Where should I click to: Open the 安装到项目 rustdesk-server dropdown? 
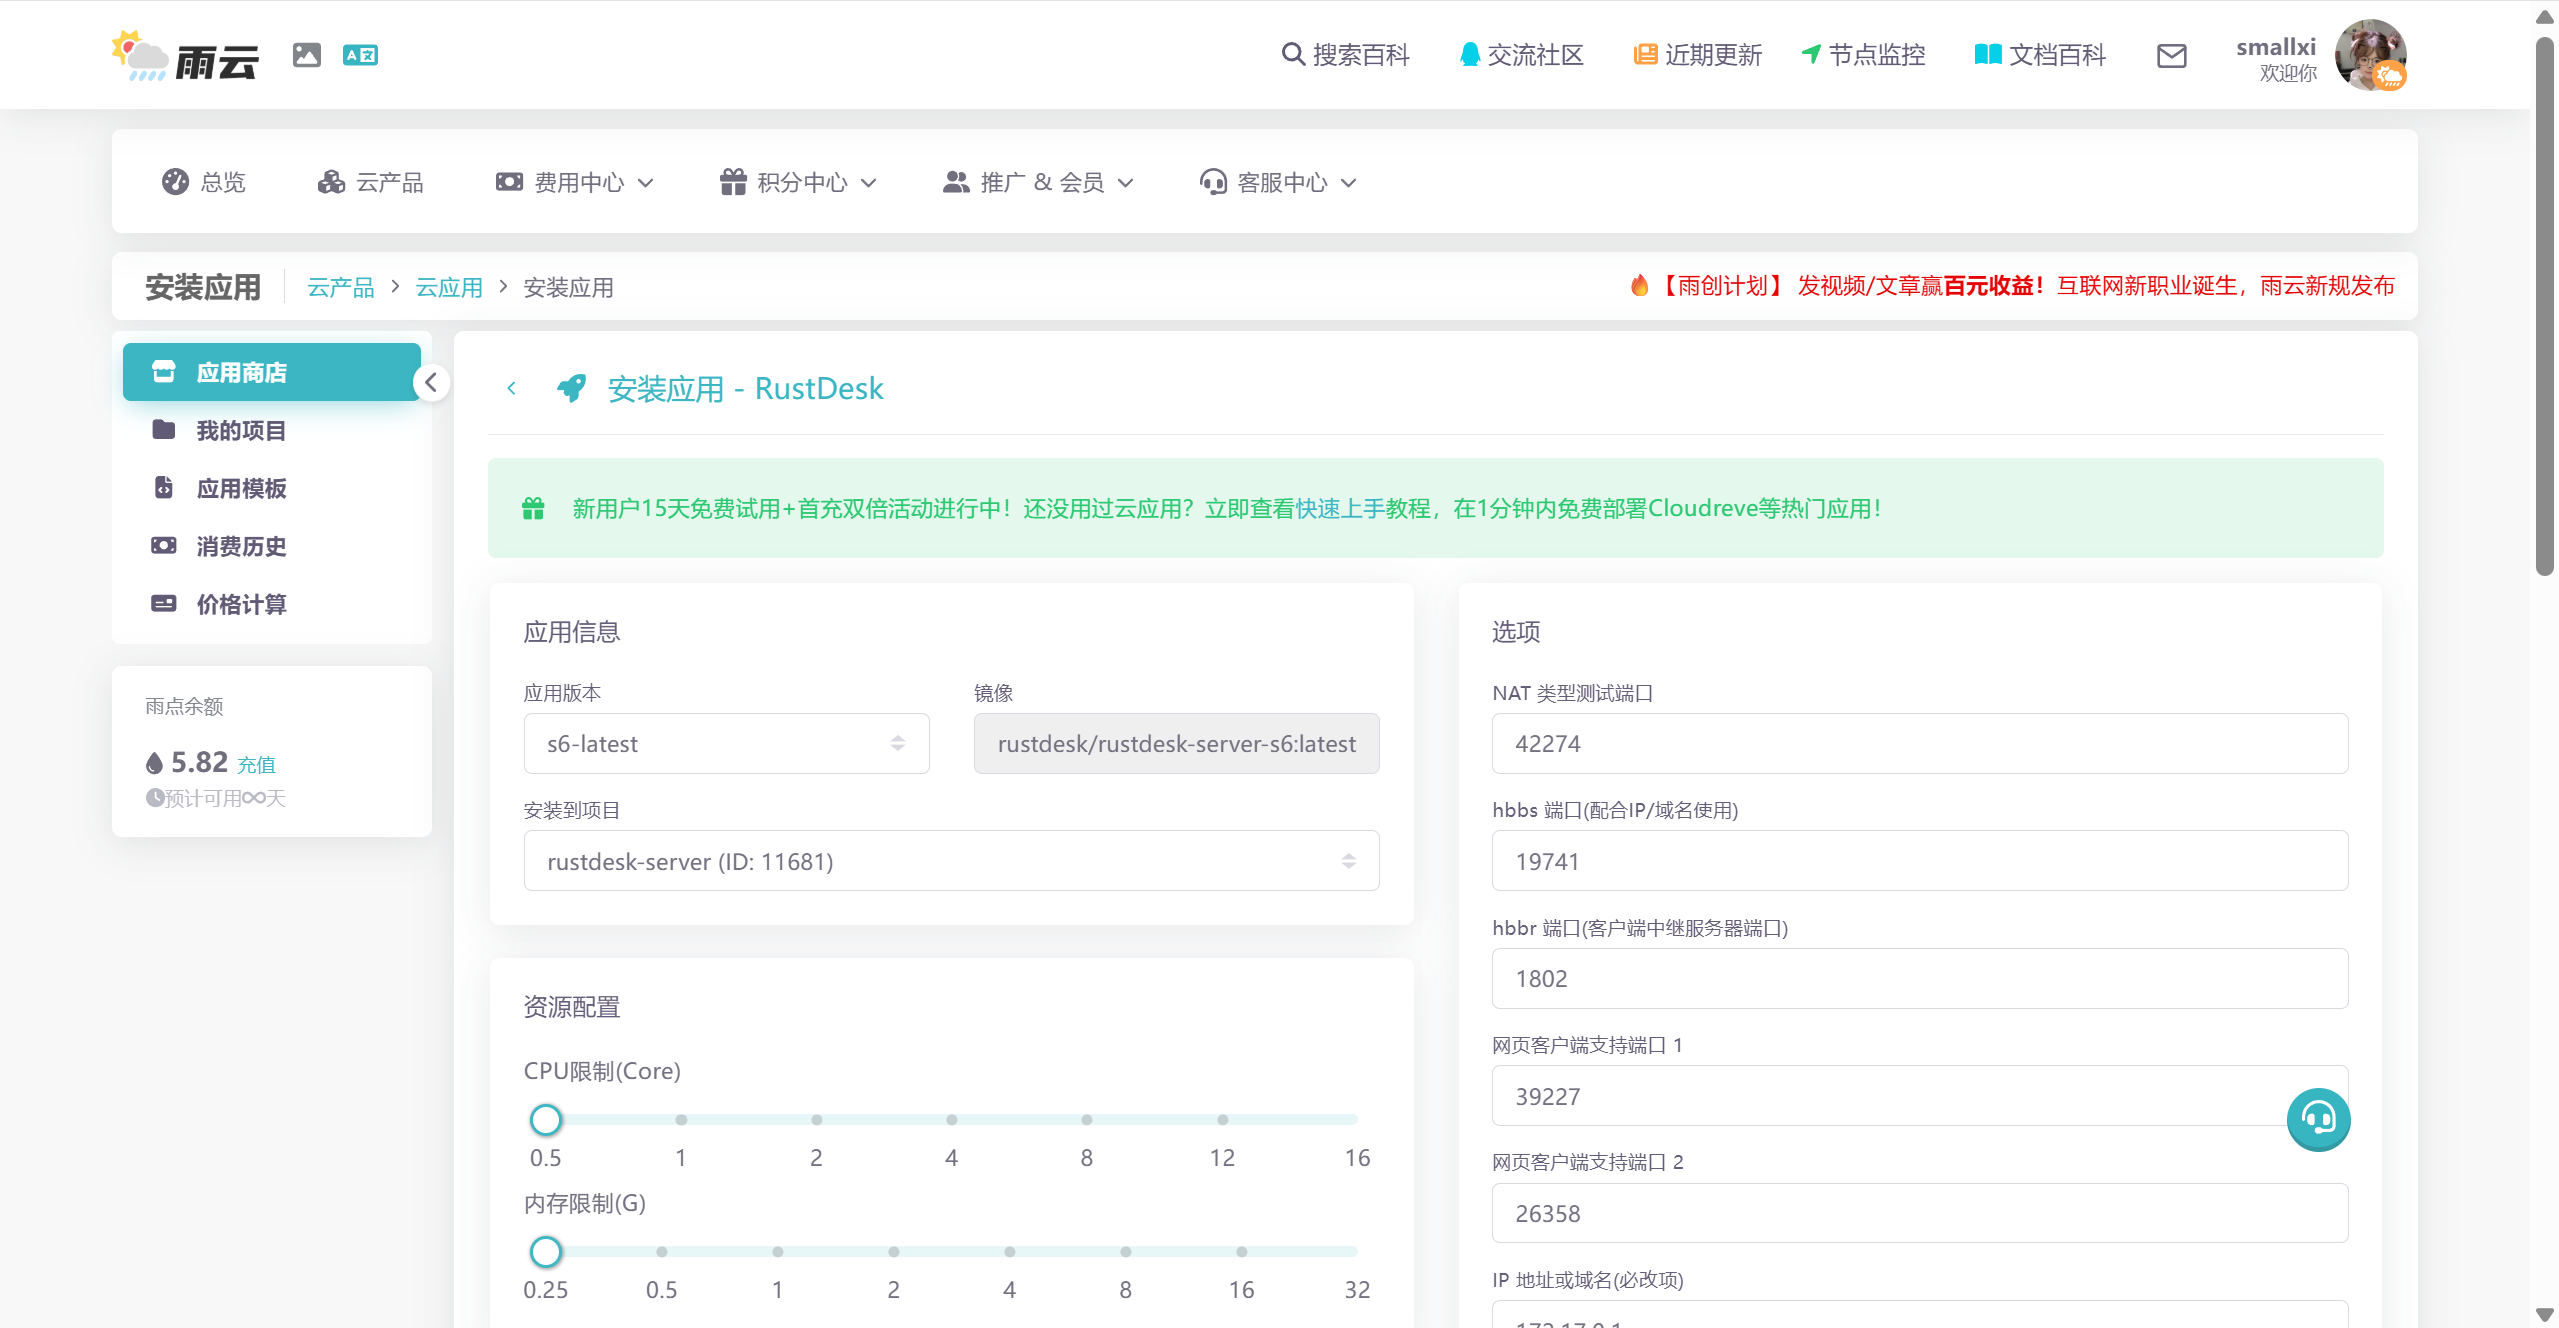[x=950, y=861]
